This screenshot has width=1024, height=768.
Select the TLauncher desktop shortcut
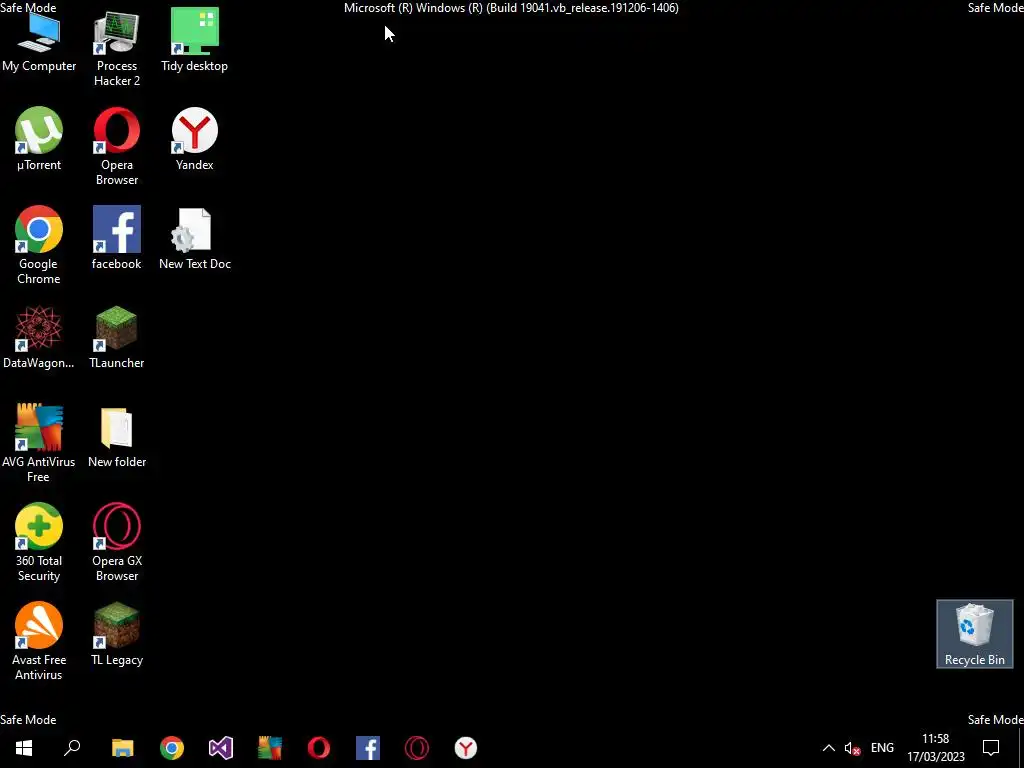tap(116, 338)
